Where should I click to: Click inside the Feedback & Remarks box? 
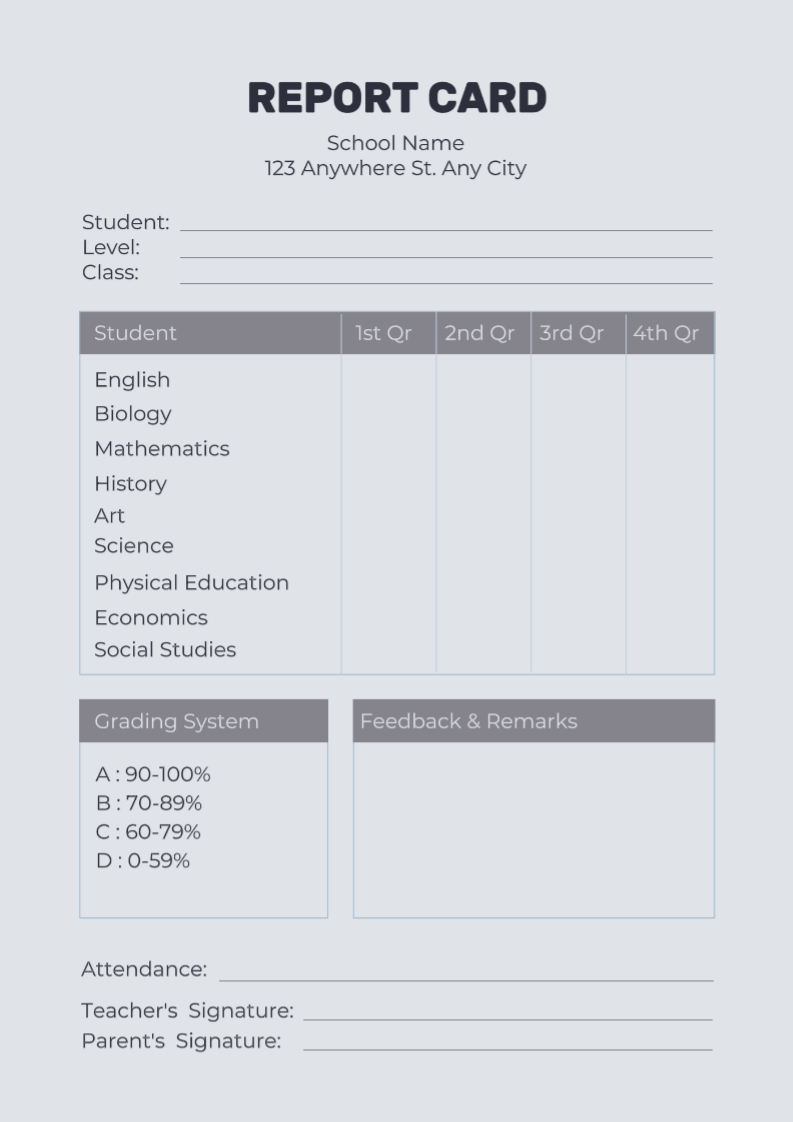(534, 829)
